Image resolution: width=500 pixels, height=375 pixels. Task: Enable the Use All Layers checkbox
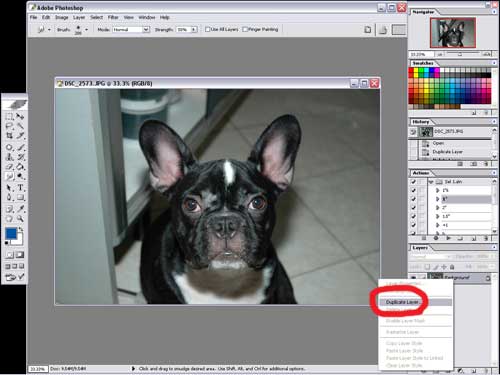[207, 29]
